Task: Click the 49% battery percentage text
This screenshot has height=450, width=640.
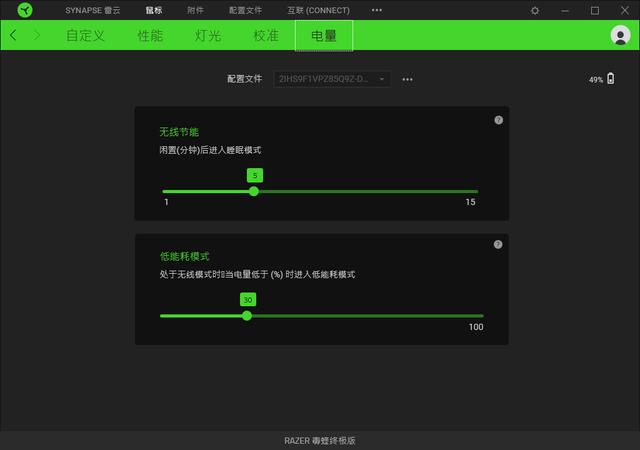Action: [596, 80]
